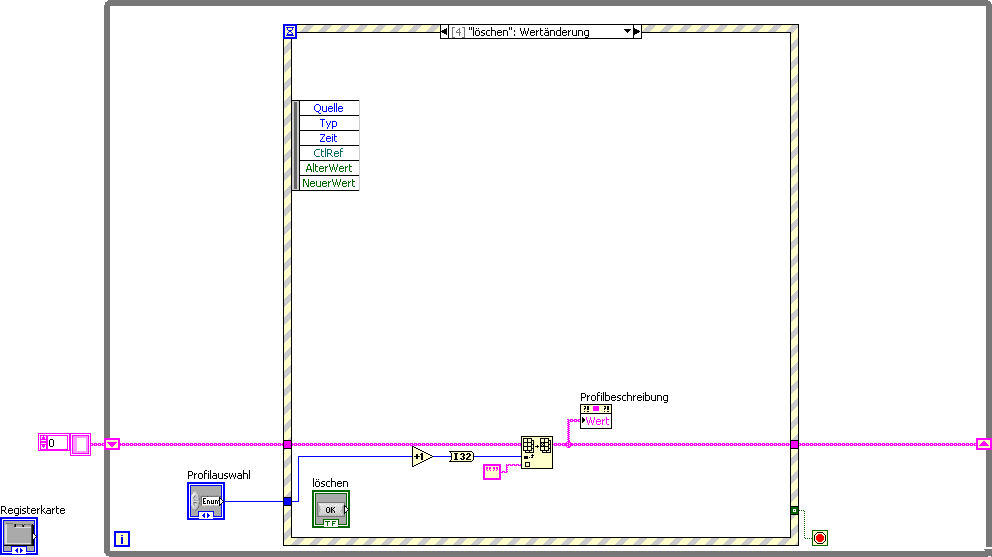992x557 pixels.
Task: Open the event case selector dropdown arrow
Action: pos(627,31)
